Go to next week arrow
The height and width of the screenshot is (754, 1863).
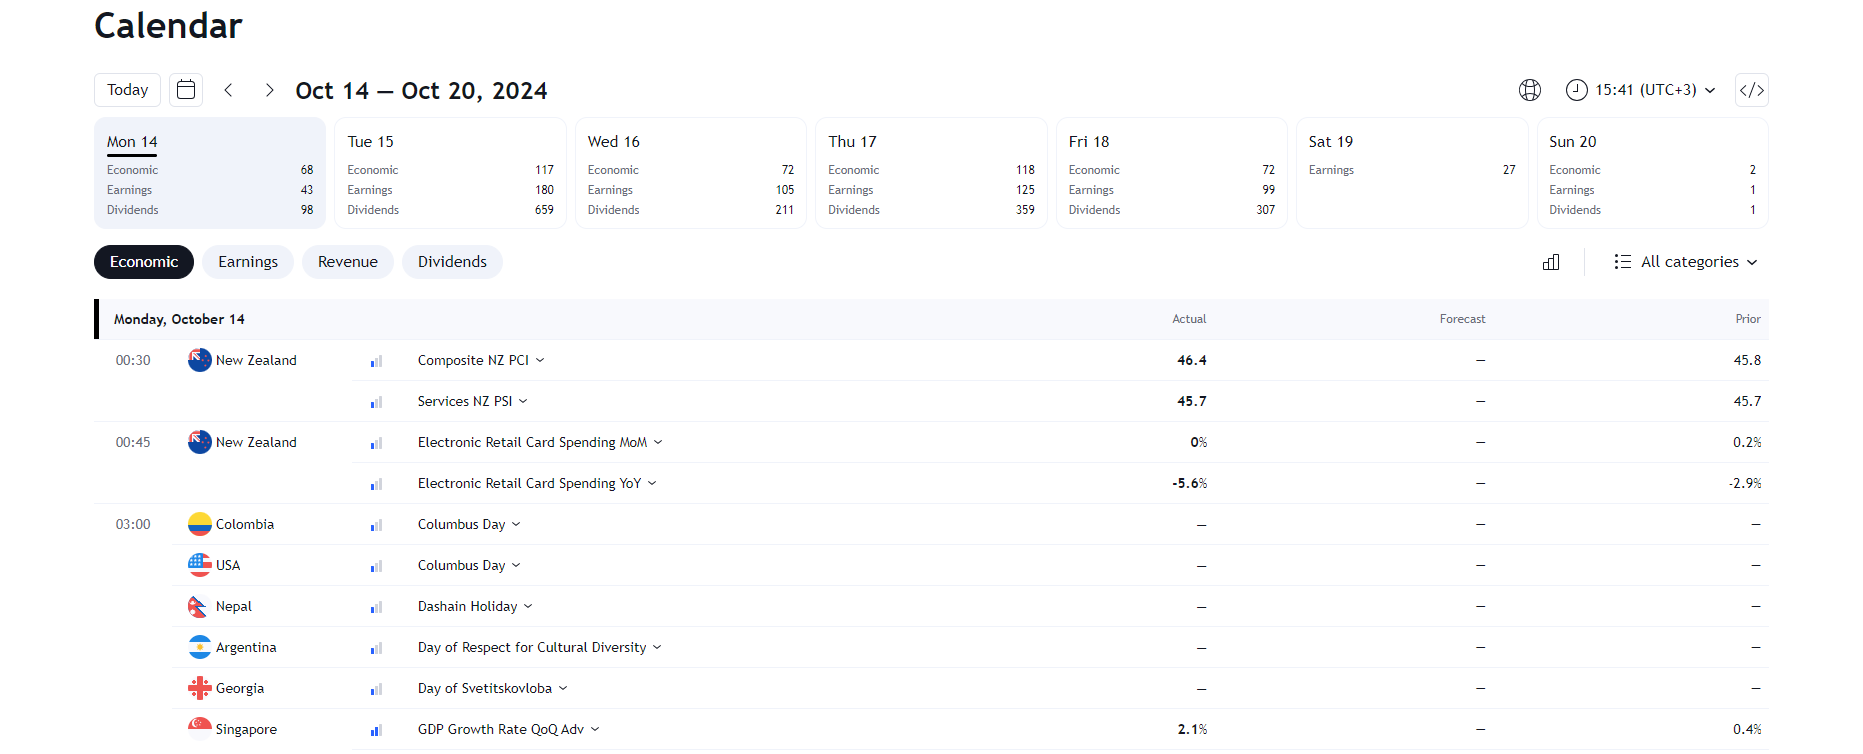pos(269,90)
